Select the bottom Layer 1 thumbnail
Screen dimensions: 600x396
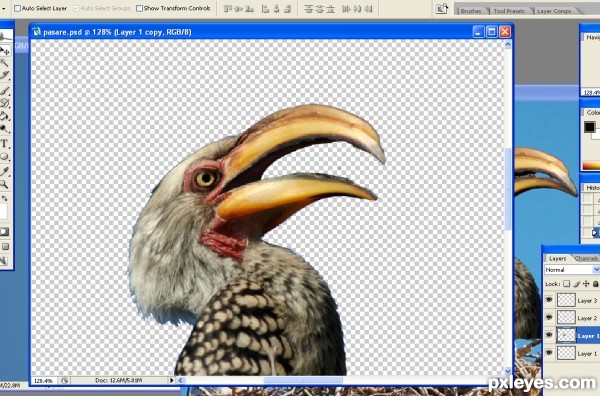[x=566, y=353]
